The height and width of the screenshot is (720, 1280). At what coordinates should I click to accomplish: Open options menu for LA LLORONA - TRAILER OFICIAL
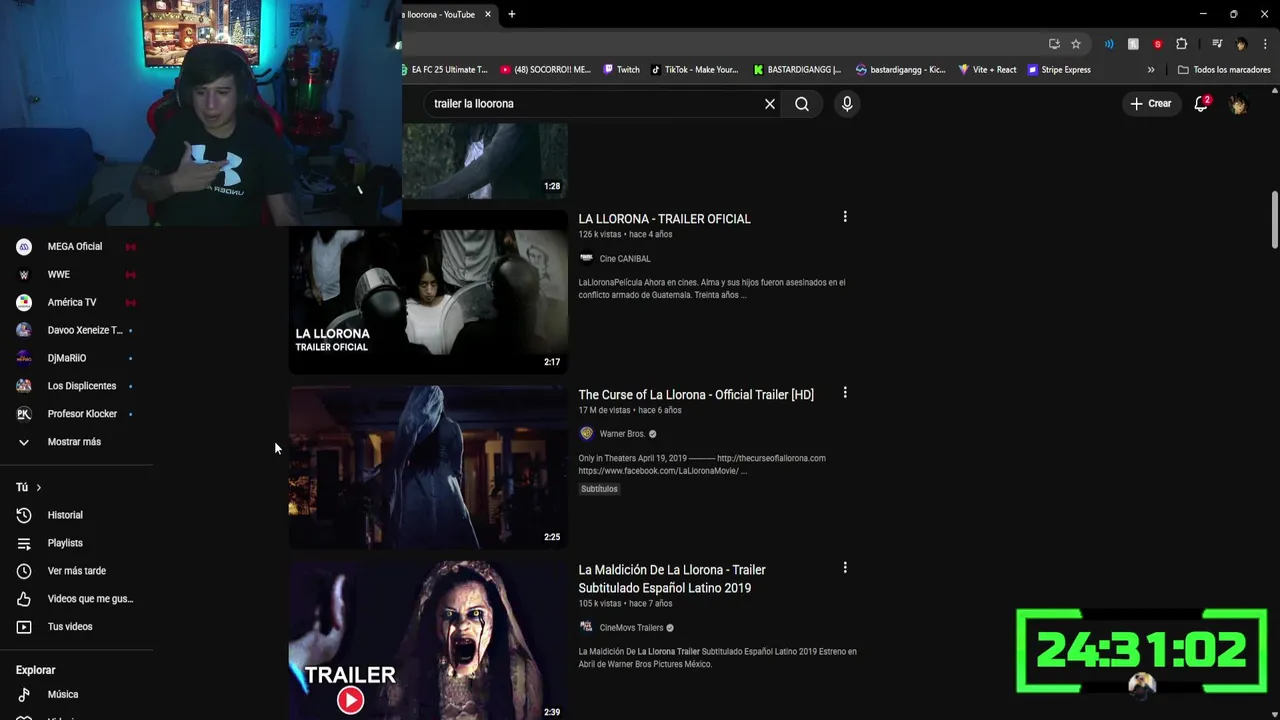click(845, 217)
